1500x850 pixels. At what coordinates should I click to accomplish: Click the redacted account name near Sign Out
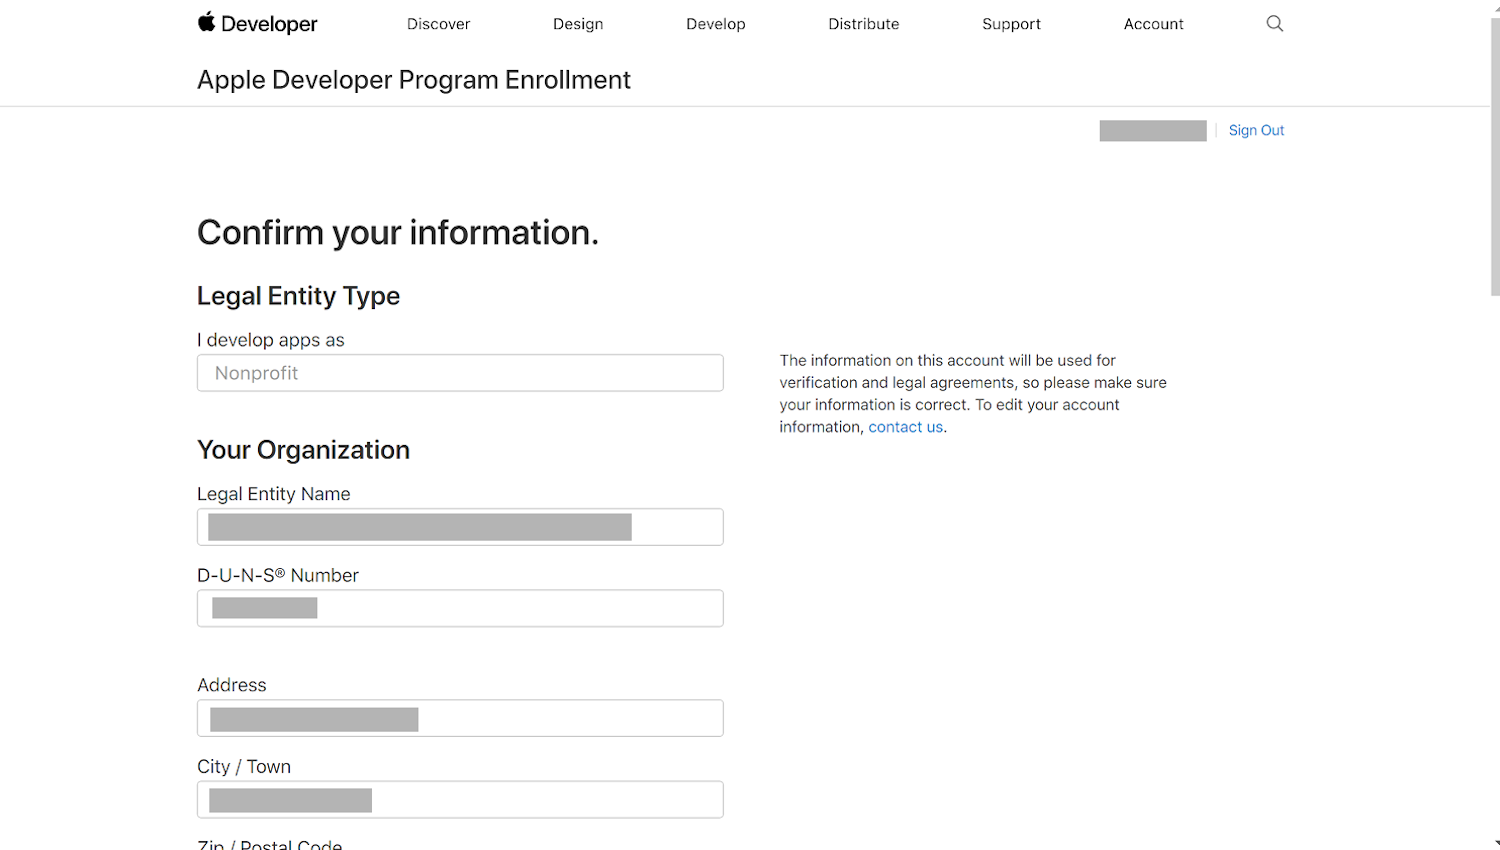coord(1153,131)
